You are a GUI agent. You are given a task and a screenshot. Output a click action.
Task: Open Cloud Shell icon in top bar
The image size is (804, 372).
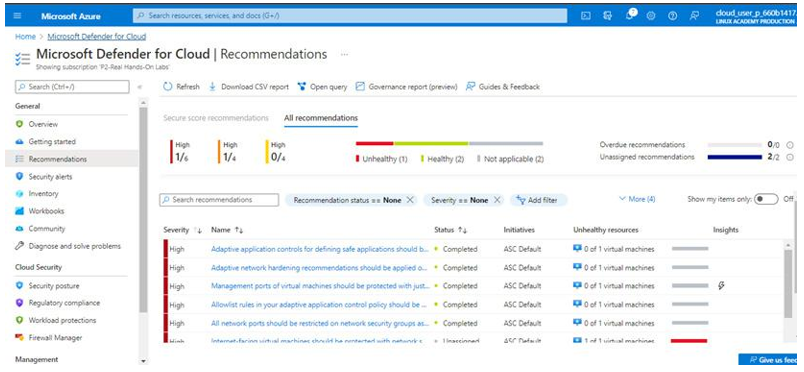[x=586, y=16]
